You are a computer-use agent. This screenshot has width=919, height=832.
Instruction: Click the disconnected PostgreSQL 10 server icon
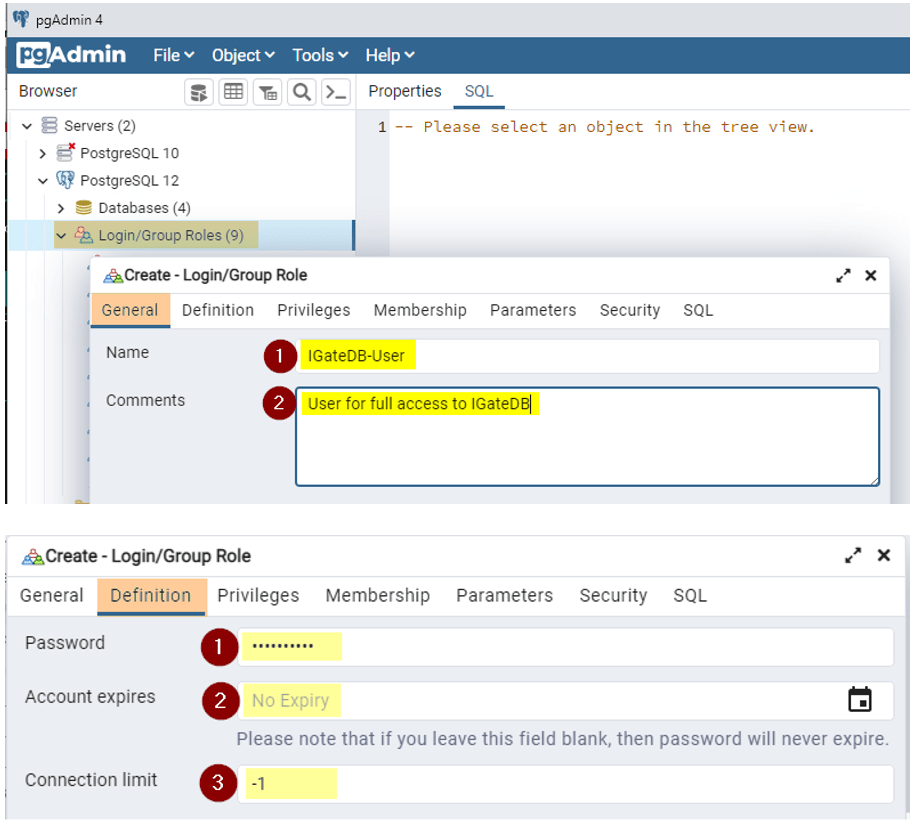click(65, 152)
